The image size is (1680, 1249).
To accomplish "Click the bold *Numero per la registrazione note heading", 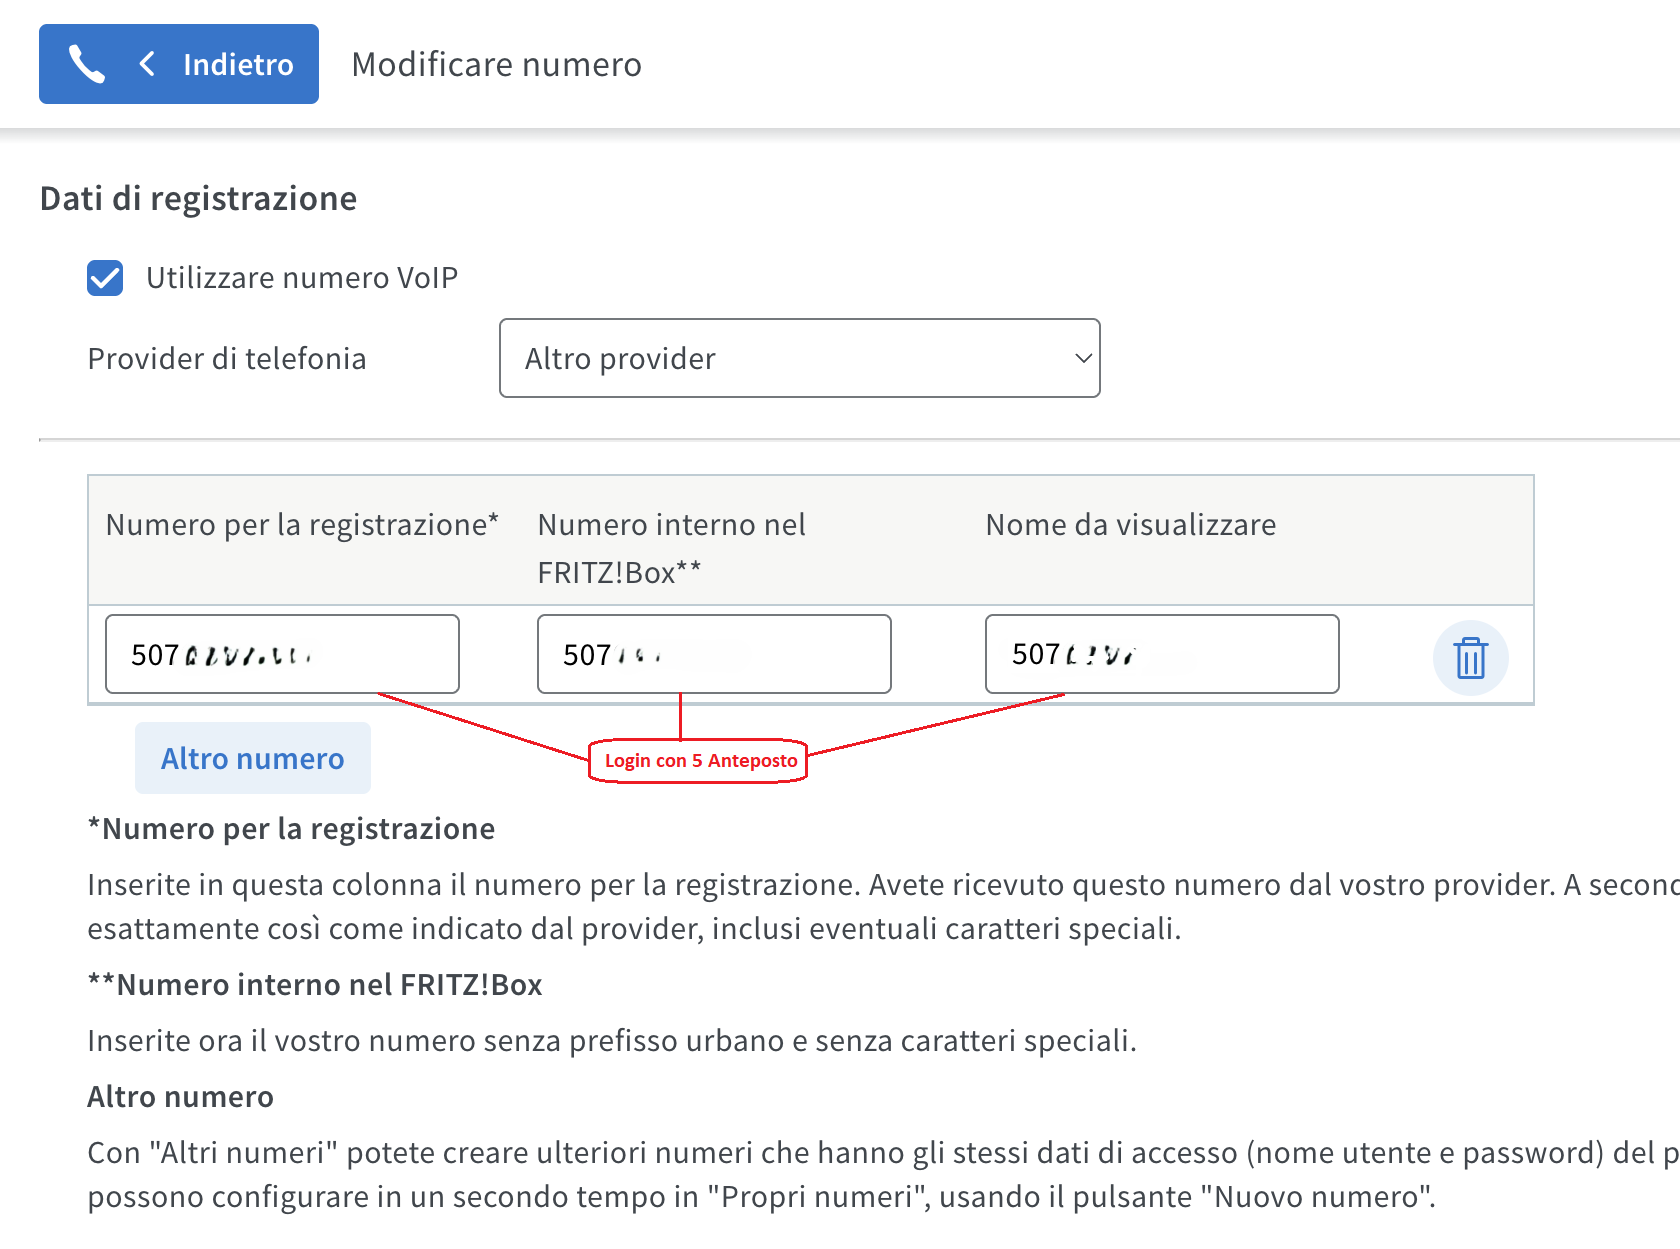I will point(291,829).
